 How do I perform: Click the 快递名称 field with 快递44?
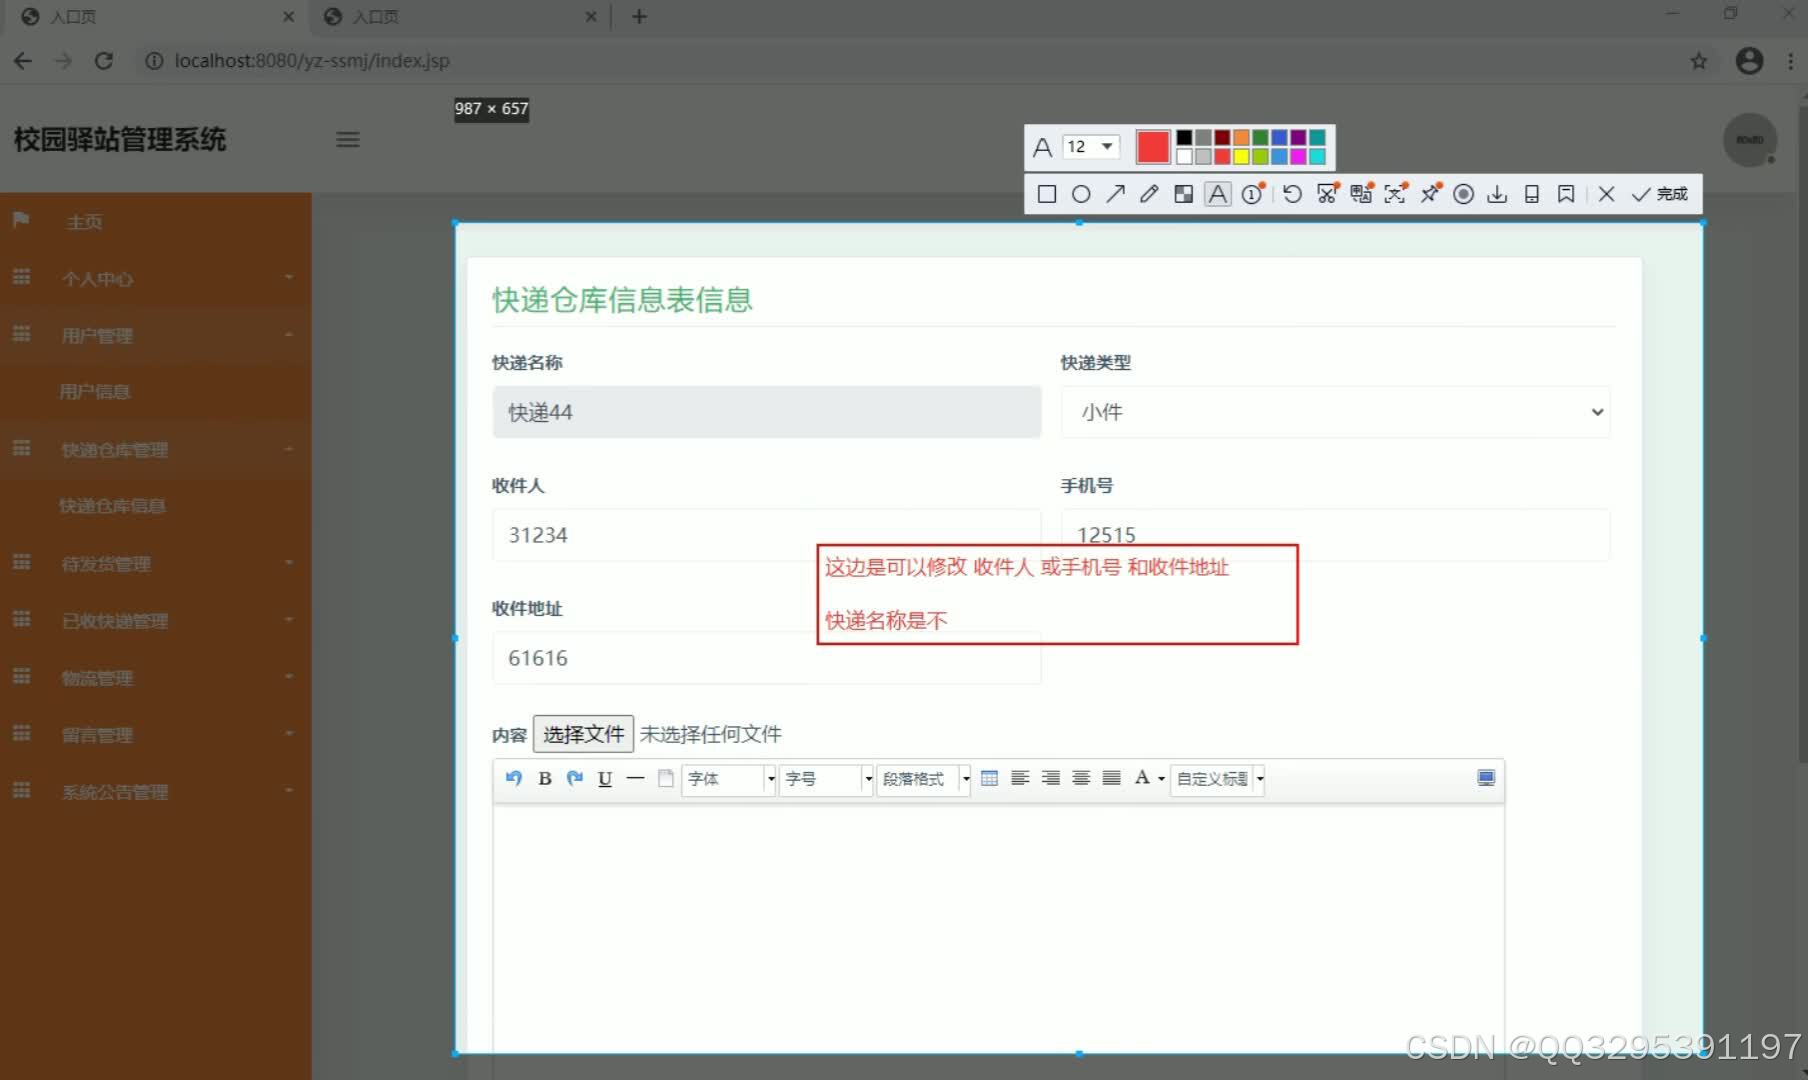(x=766, y=412)
